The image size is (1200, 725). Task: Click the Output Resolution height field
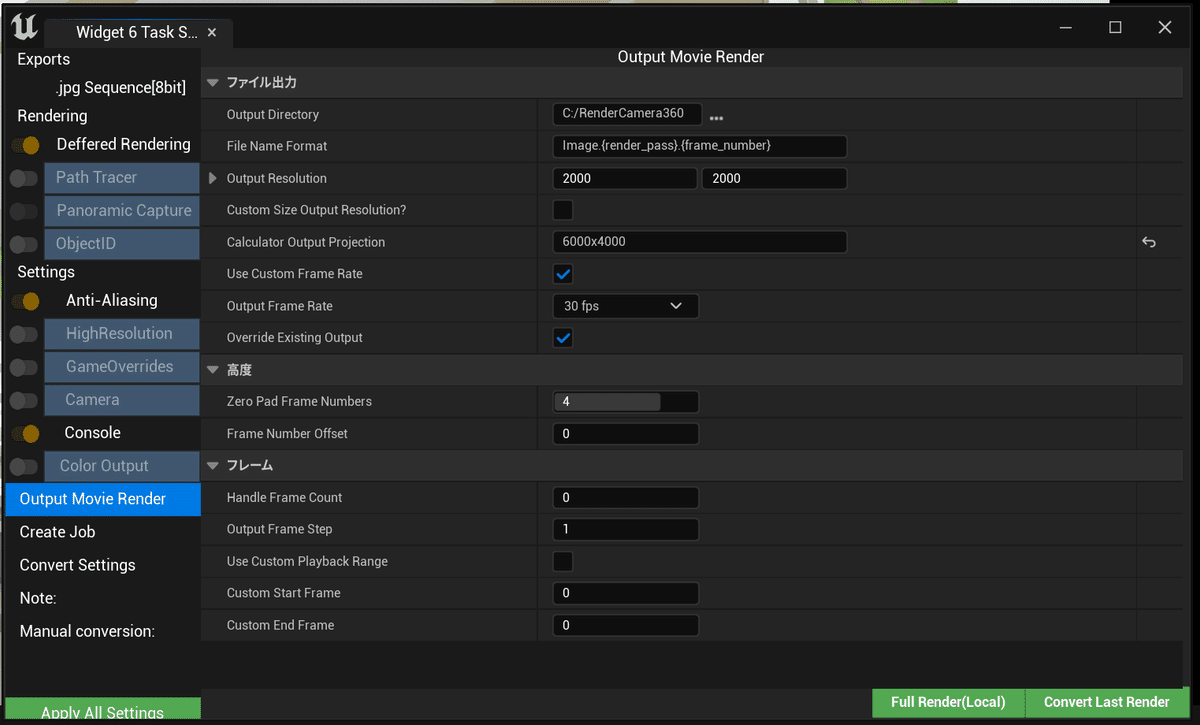point(775,179)
